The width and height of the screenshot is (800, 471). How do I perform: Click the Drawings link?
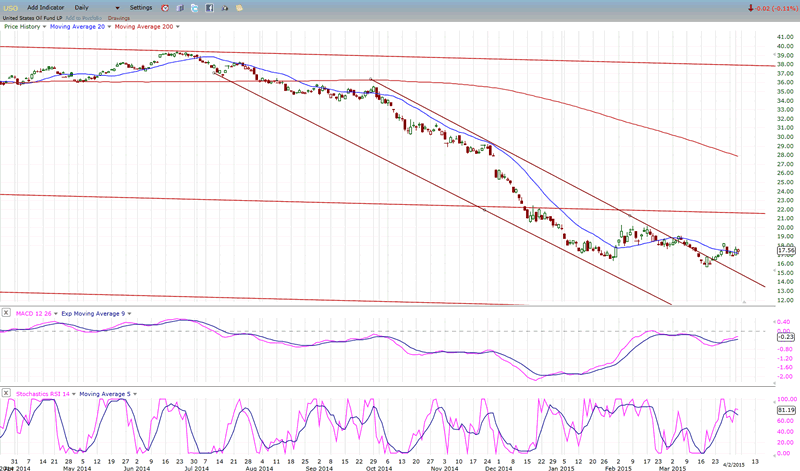(x=118, y=17)
